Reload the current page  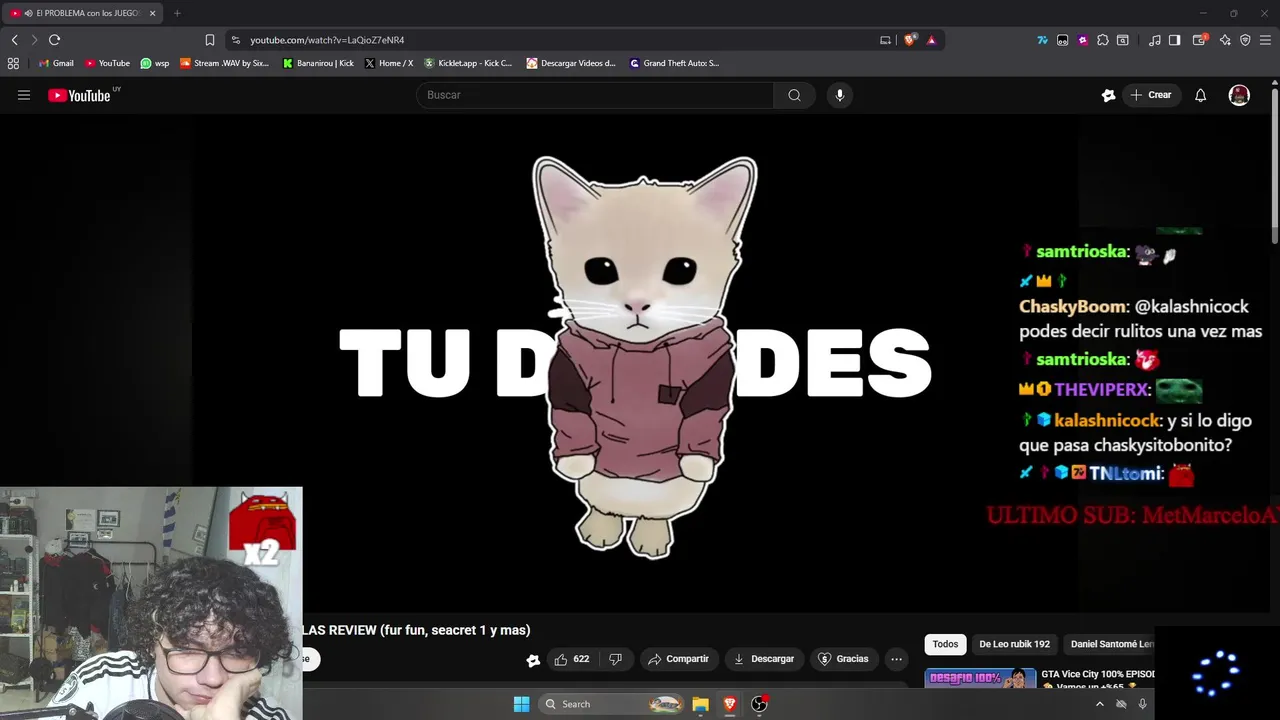(x=54, y=40)
